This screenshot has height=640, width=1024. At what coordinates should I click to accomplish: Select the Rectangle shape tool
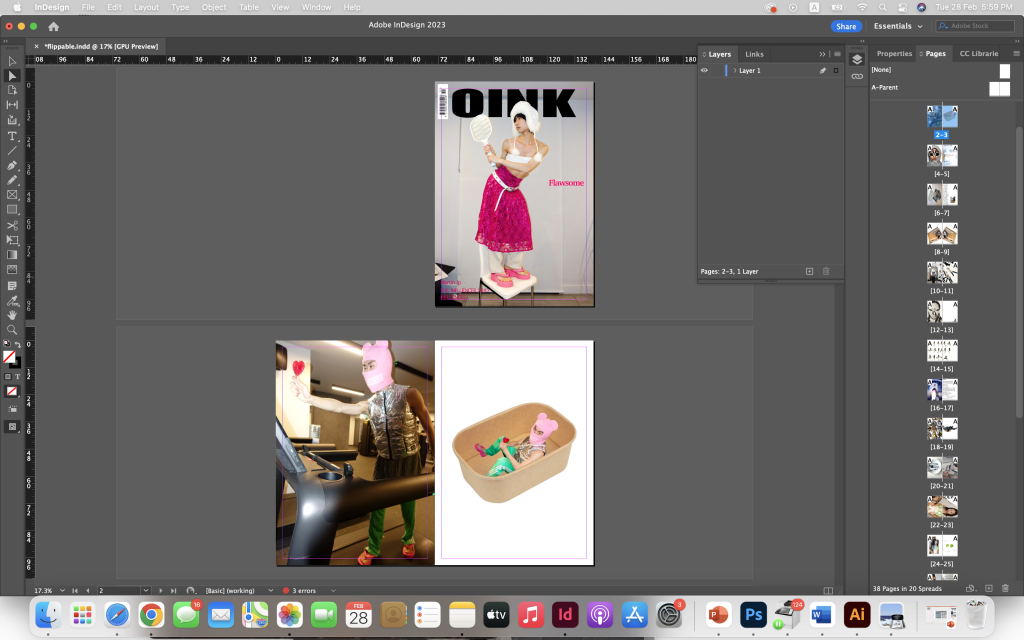(x=12, y=210)
